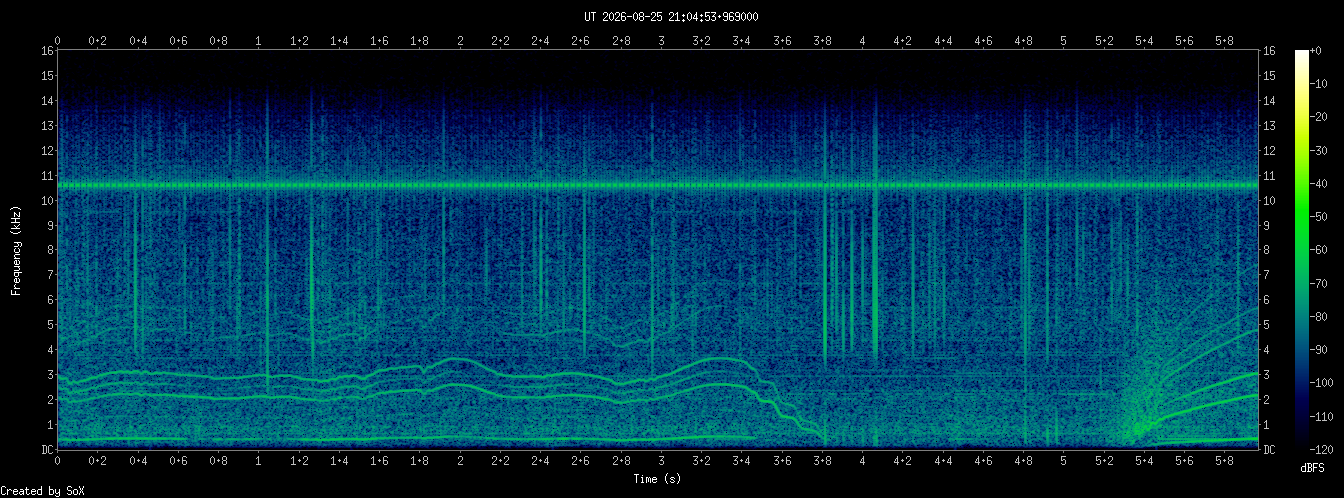Click the strong vertical spike just past 4 seconds
The width and height of the screenshot is (1344, 498).
[x=875, y=230]
